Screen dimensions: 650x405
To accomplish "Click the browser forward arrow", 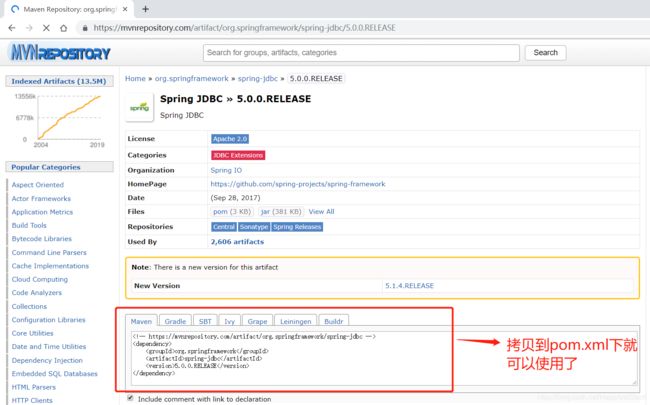I will click(x=29, y=28).
